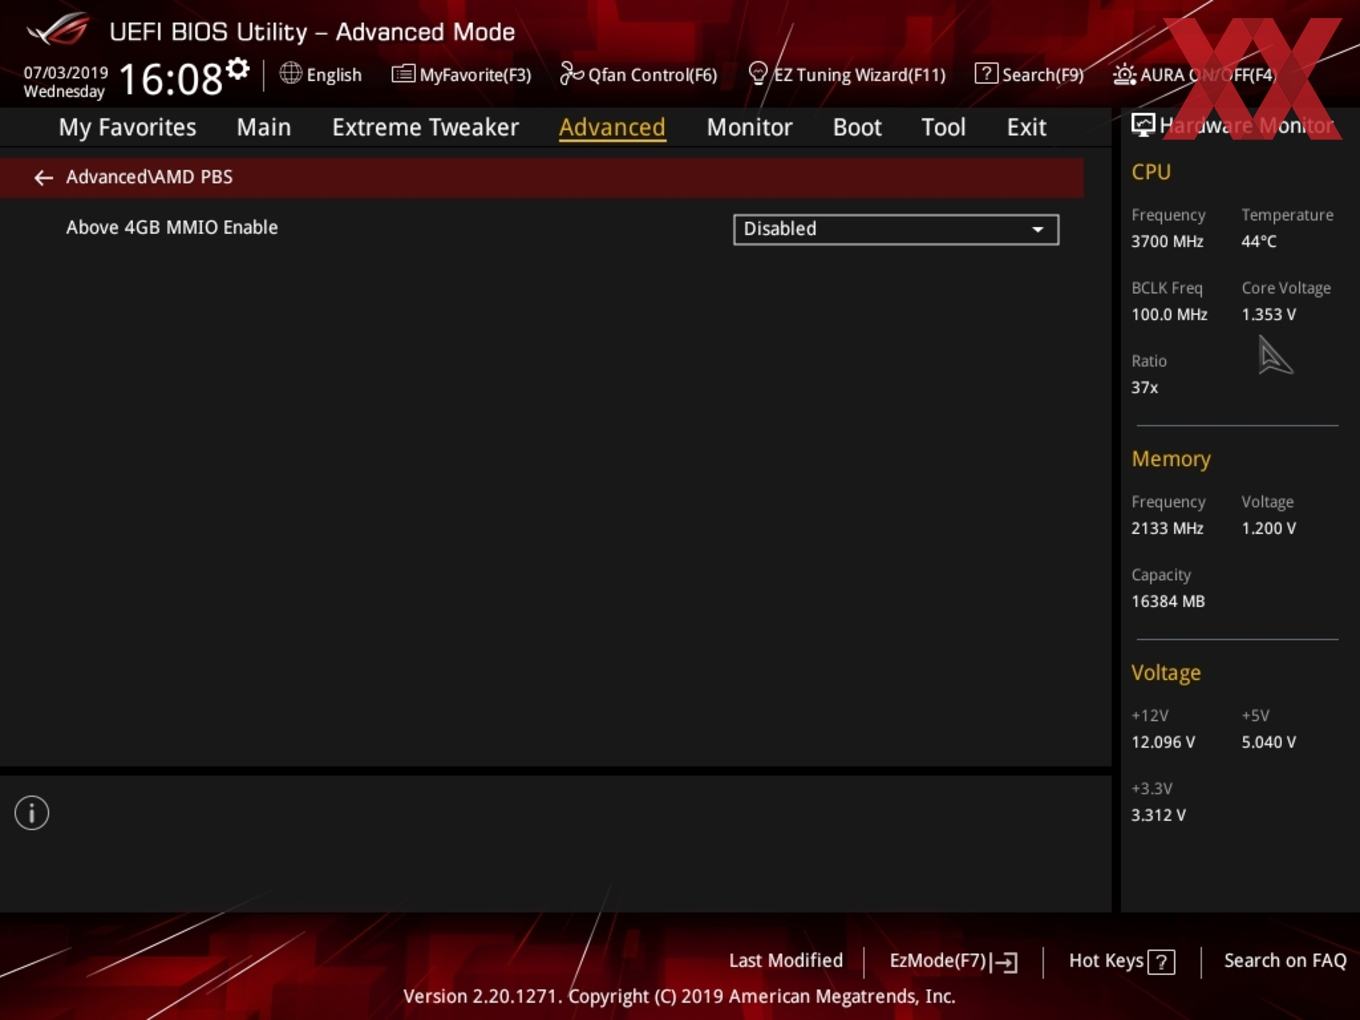1360x1020 pixels.
Task: Select the Advanced tab
Action: [x=612, y=127]
